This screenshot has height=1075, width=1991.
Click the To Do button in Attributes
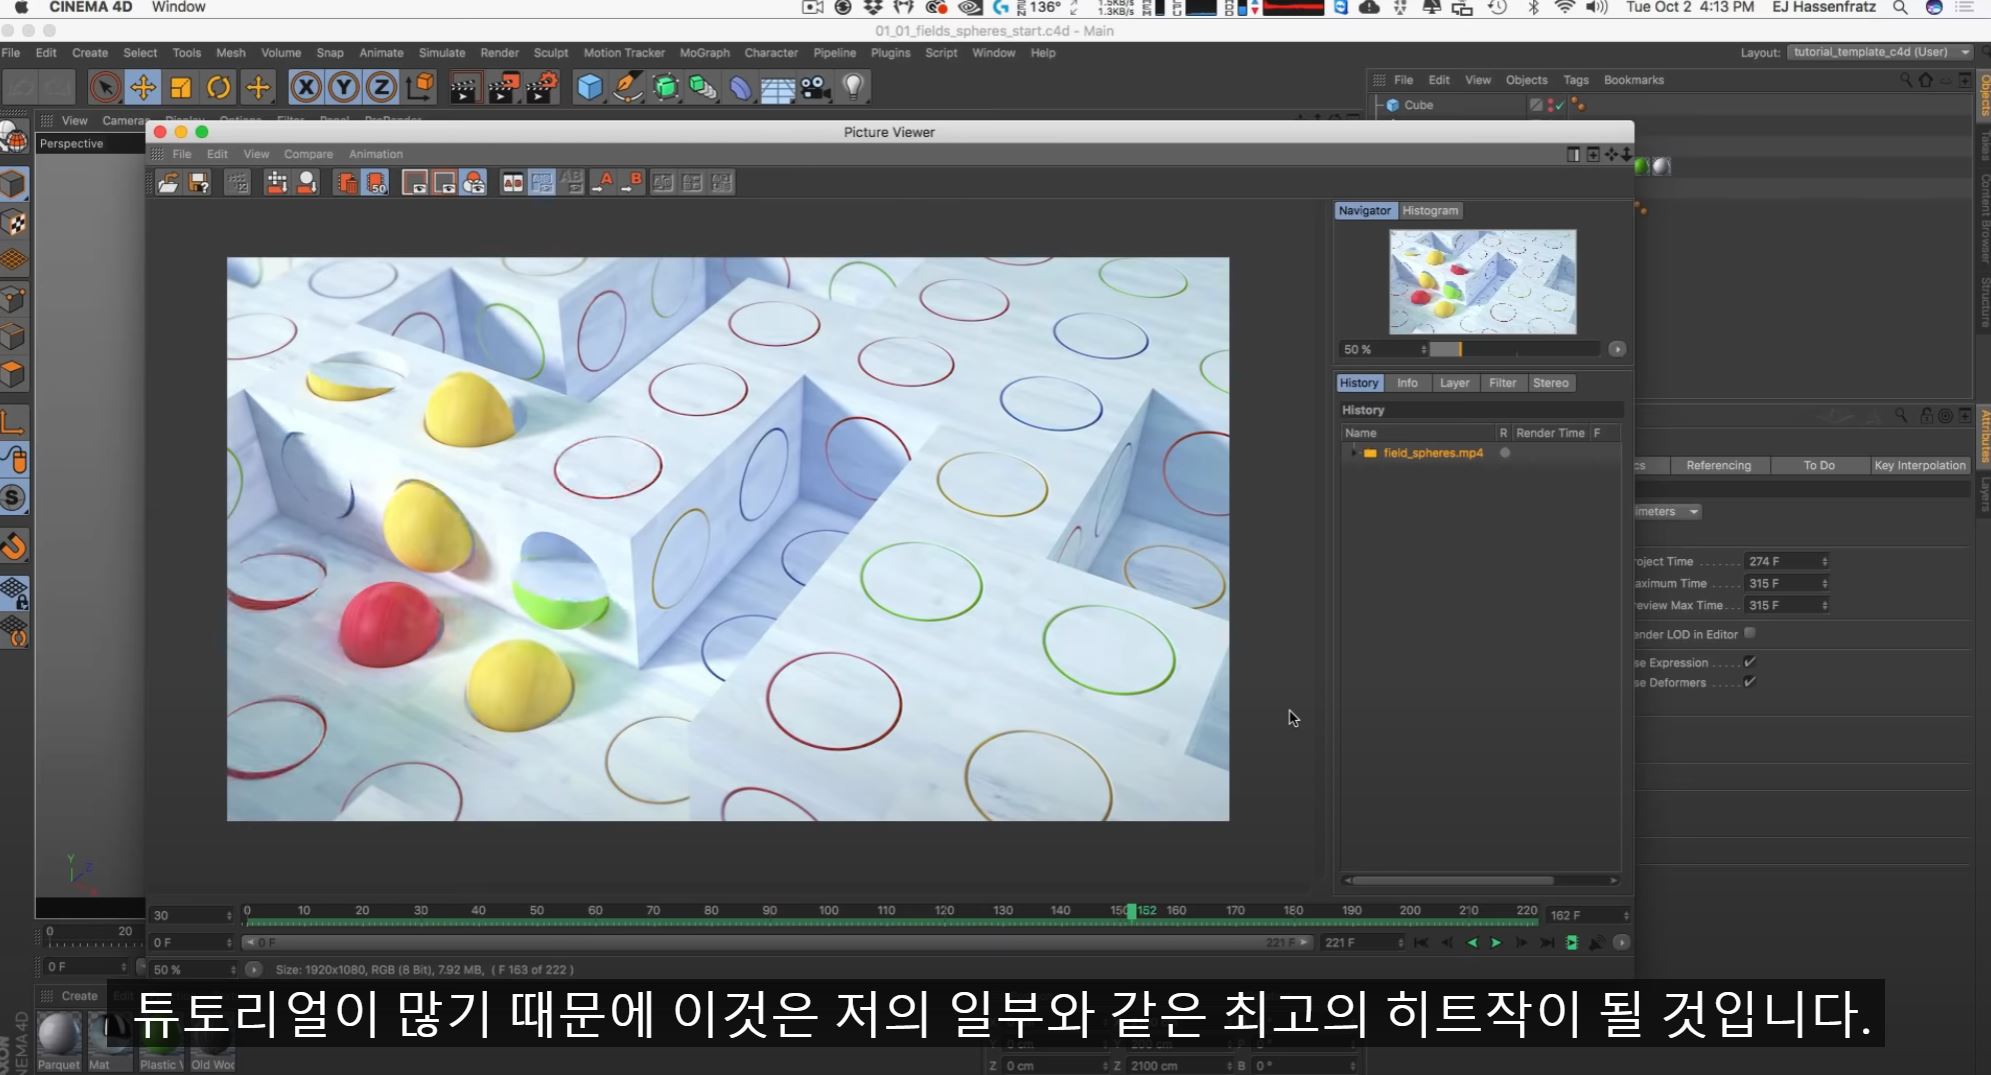click(1819, 465)
